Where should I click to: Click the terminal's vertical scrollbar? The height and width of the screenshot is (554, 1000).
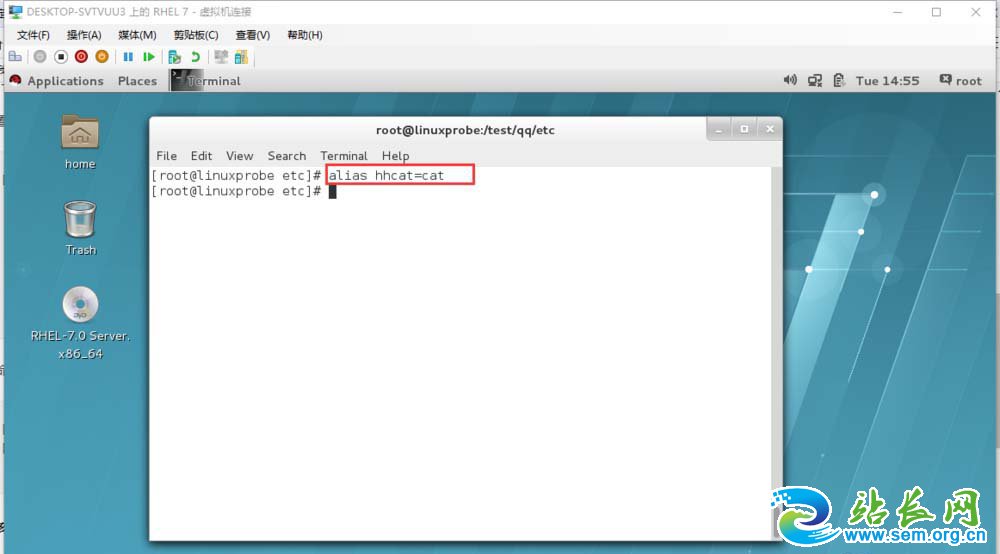click(776, 350)
